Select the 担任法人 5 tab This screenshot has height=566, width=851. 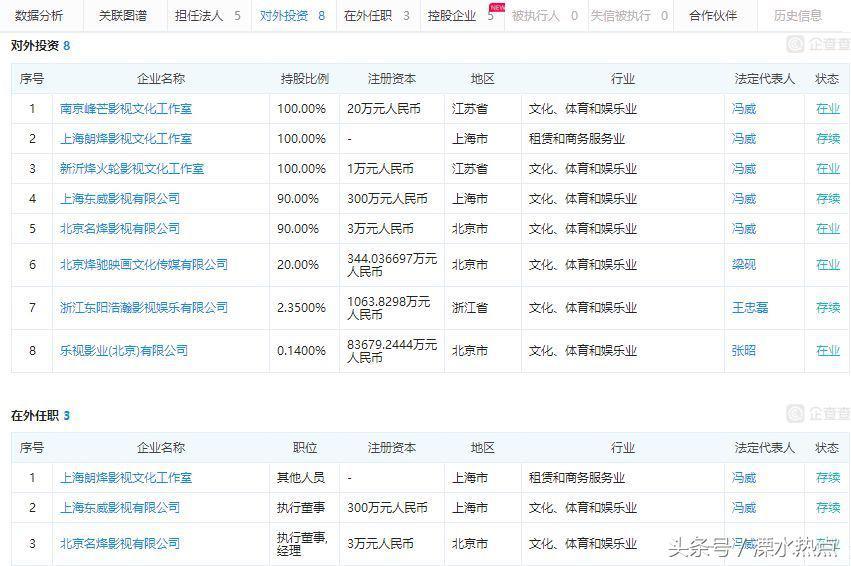[x=207, y=16]
